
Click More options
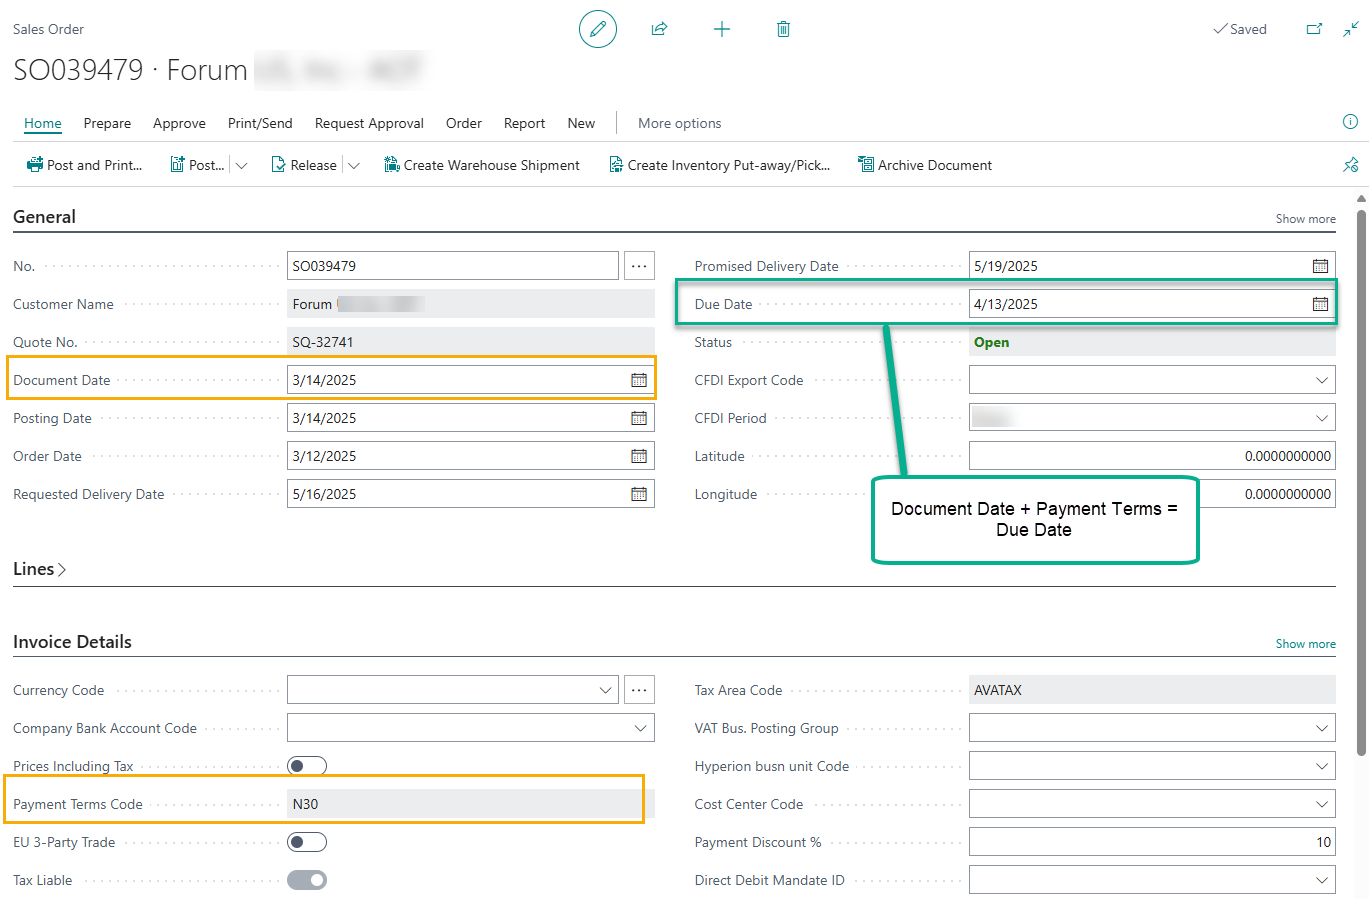679,123
